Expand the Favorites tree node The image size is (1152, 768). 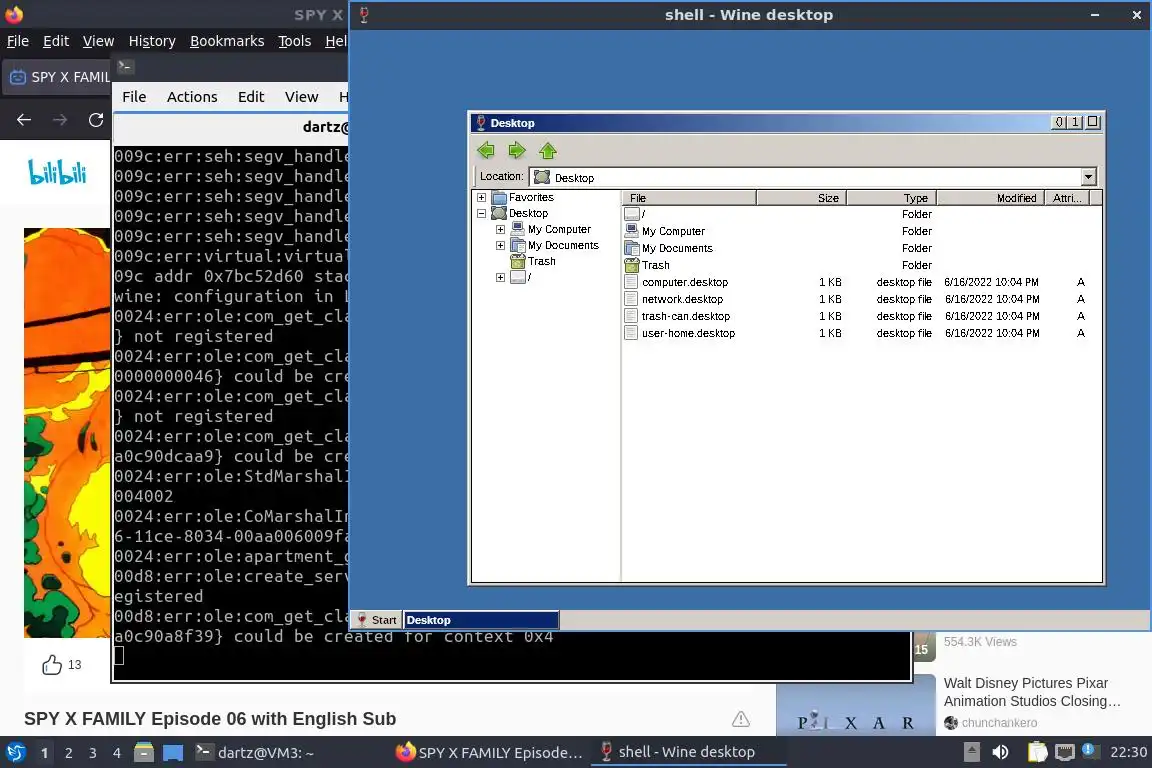(x=481, y=197)
